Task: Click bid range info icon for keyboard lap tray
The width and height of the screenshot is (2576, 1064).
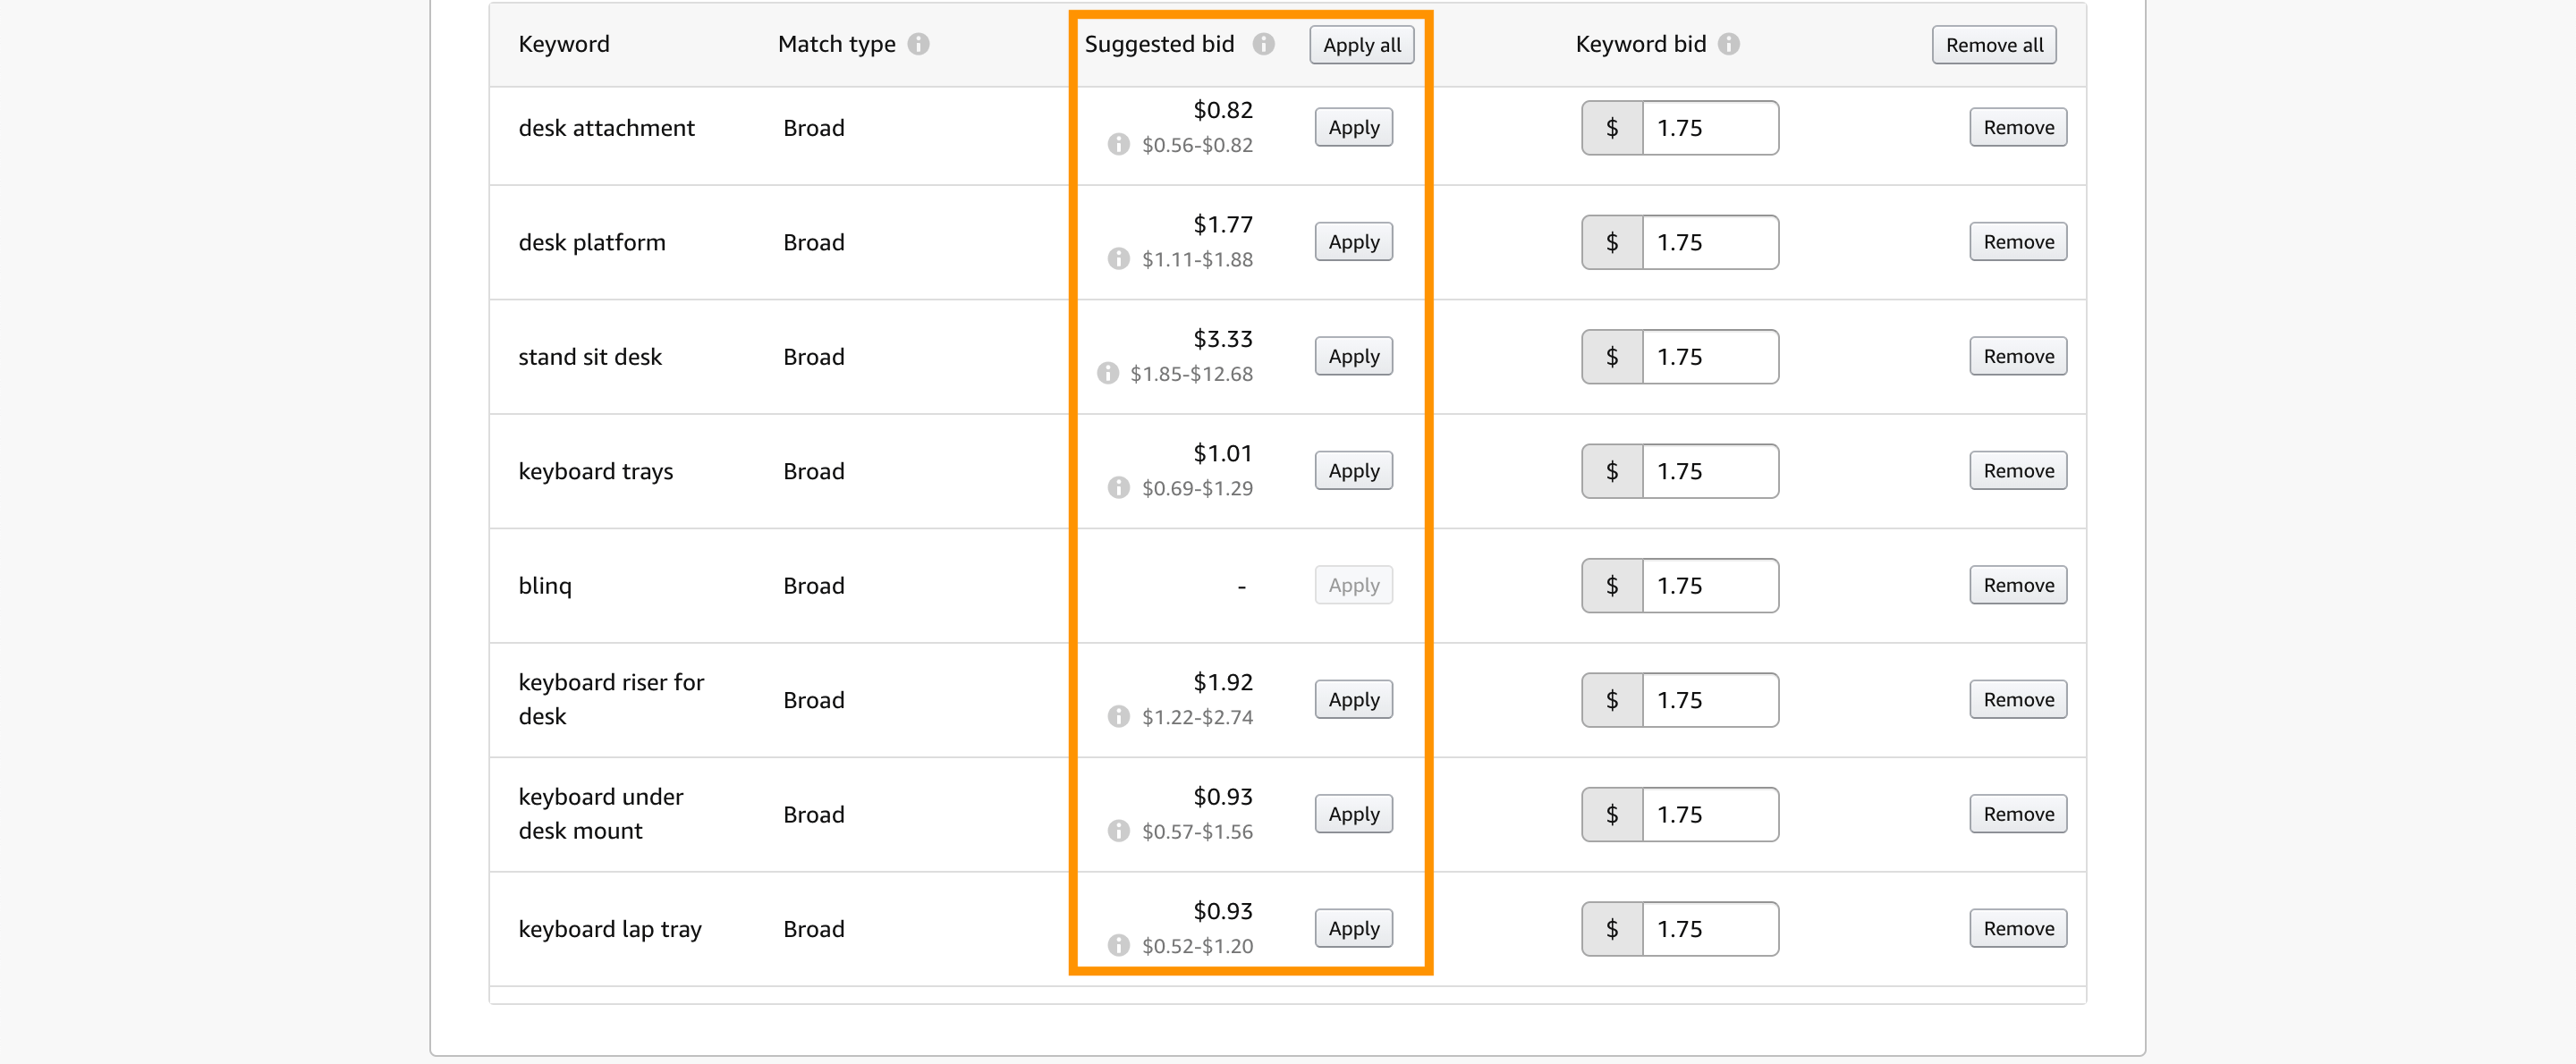Action: (1118, 946)
